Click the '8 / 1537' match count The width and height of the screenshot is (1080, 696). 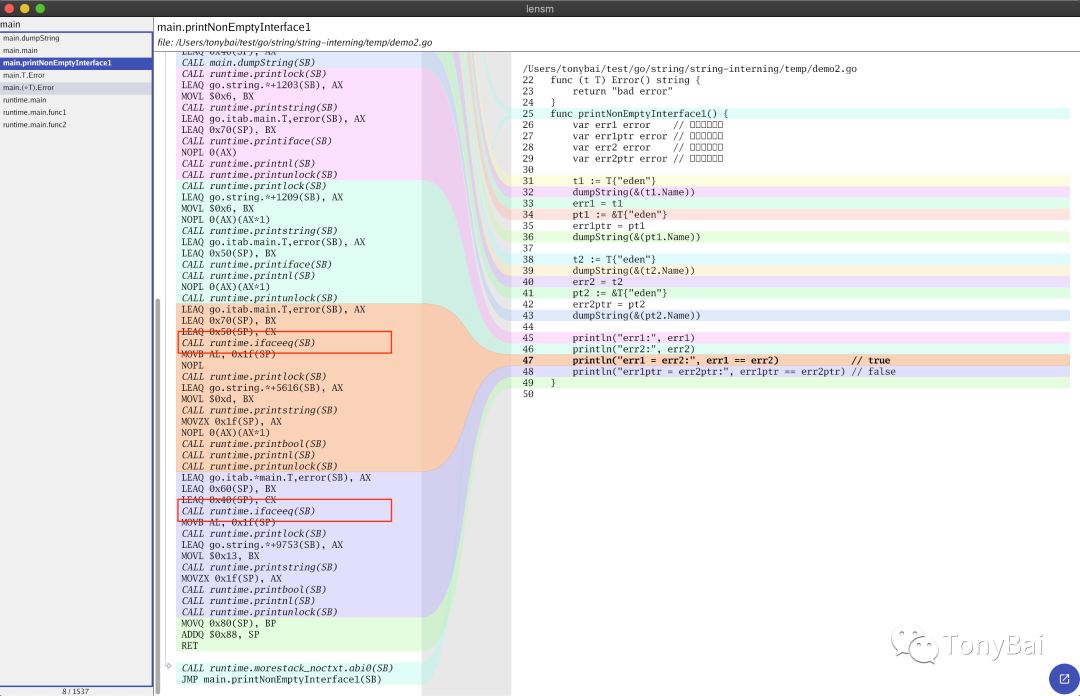[x=76, y=691]
